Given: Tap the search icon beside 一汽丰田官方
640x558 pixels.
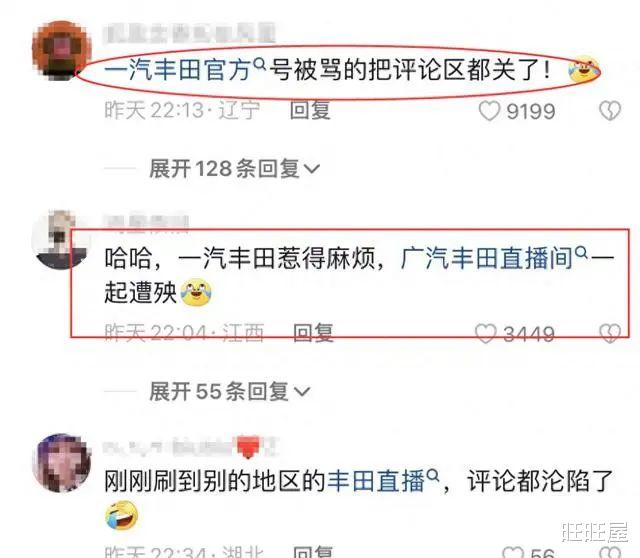Looking at the screenshot, I should (x=259, y=63).
